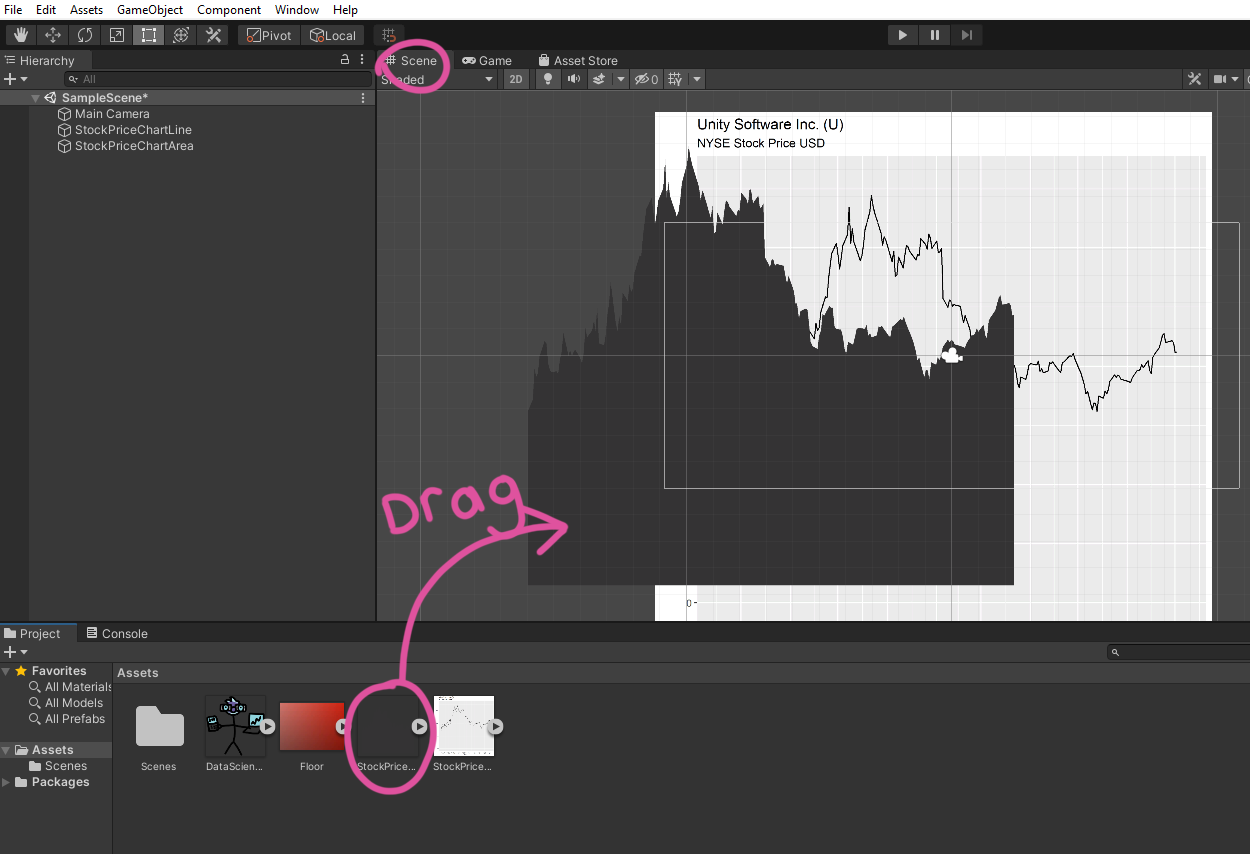Open the Window menu
The width and height of the screenshot is (1250, 854).
297,9
